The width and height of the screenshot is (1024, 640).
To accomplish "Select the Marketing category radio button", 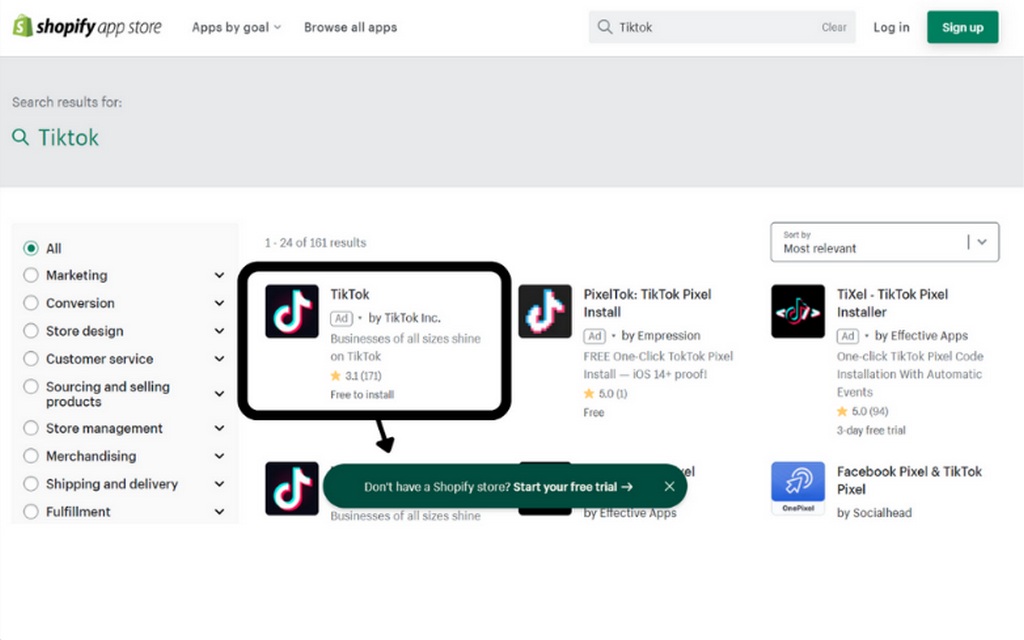I will [31, 275].
